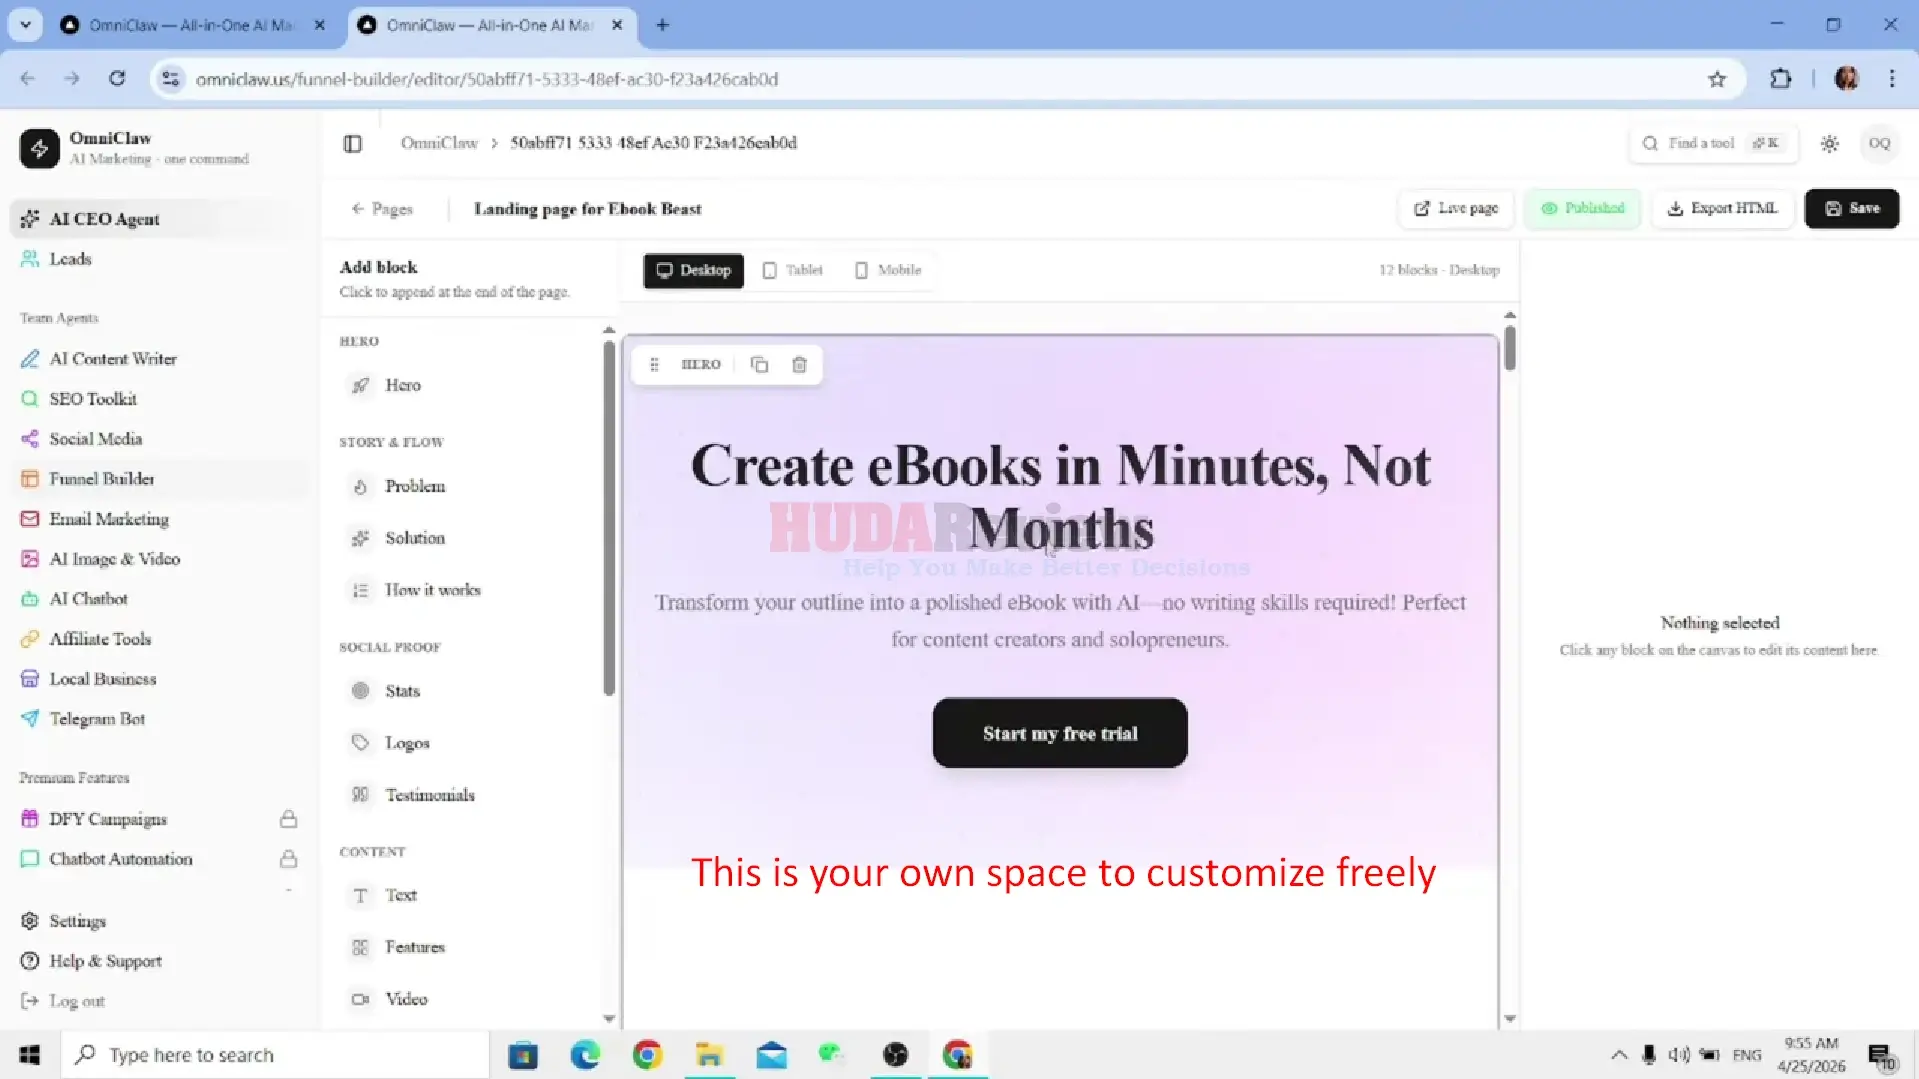
Task: Open the Live page link
Action: point(1456,208)
